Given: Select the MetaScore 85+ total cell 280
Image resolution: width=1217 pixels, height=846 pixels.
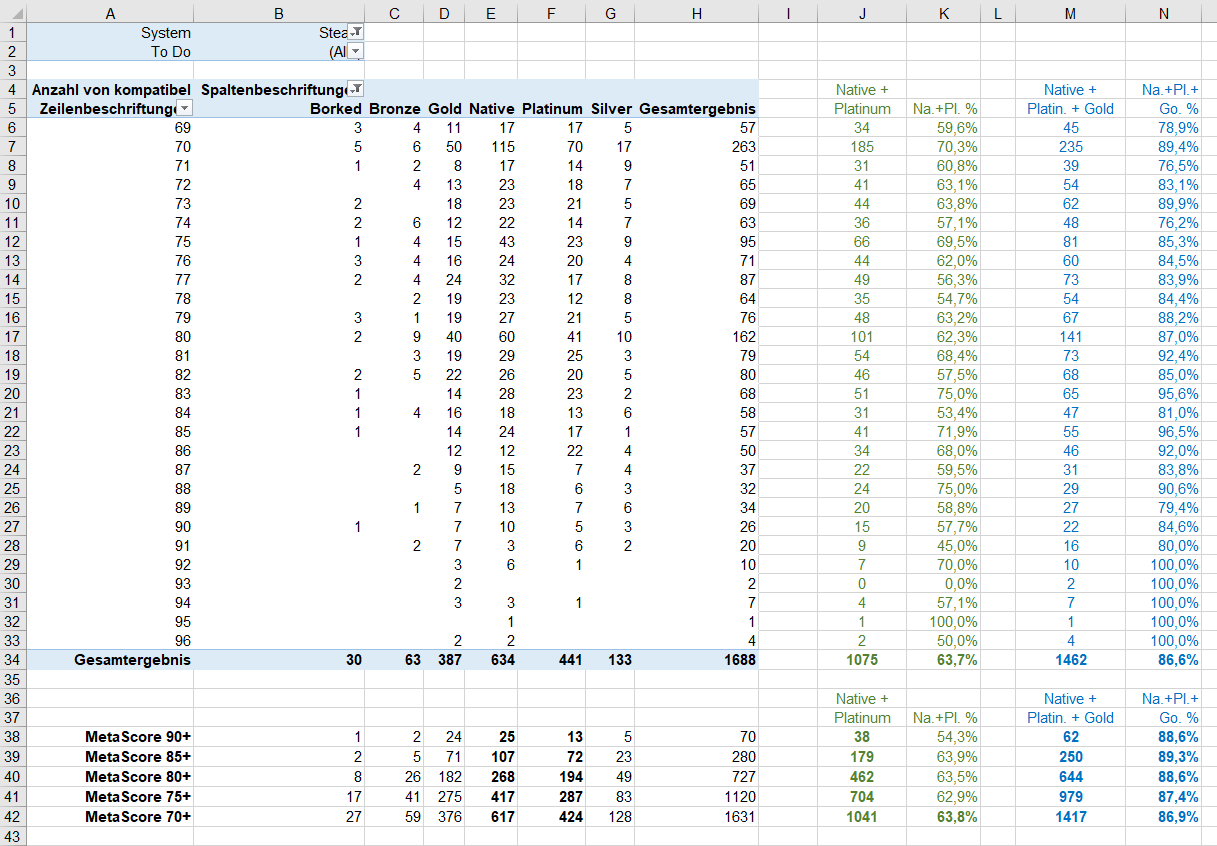Looking at the screenshot, I should (697, 757).
